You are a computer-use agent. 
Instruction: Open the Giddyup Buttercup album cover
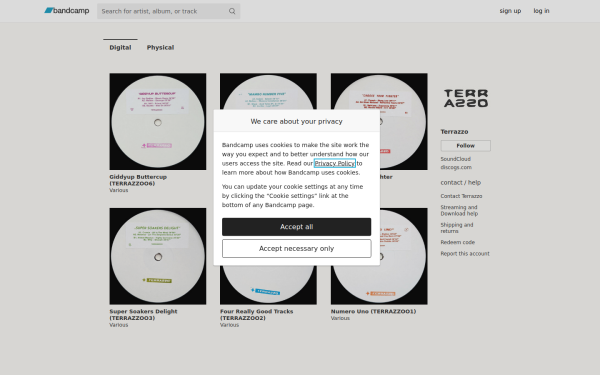tap(158, 121)
